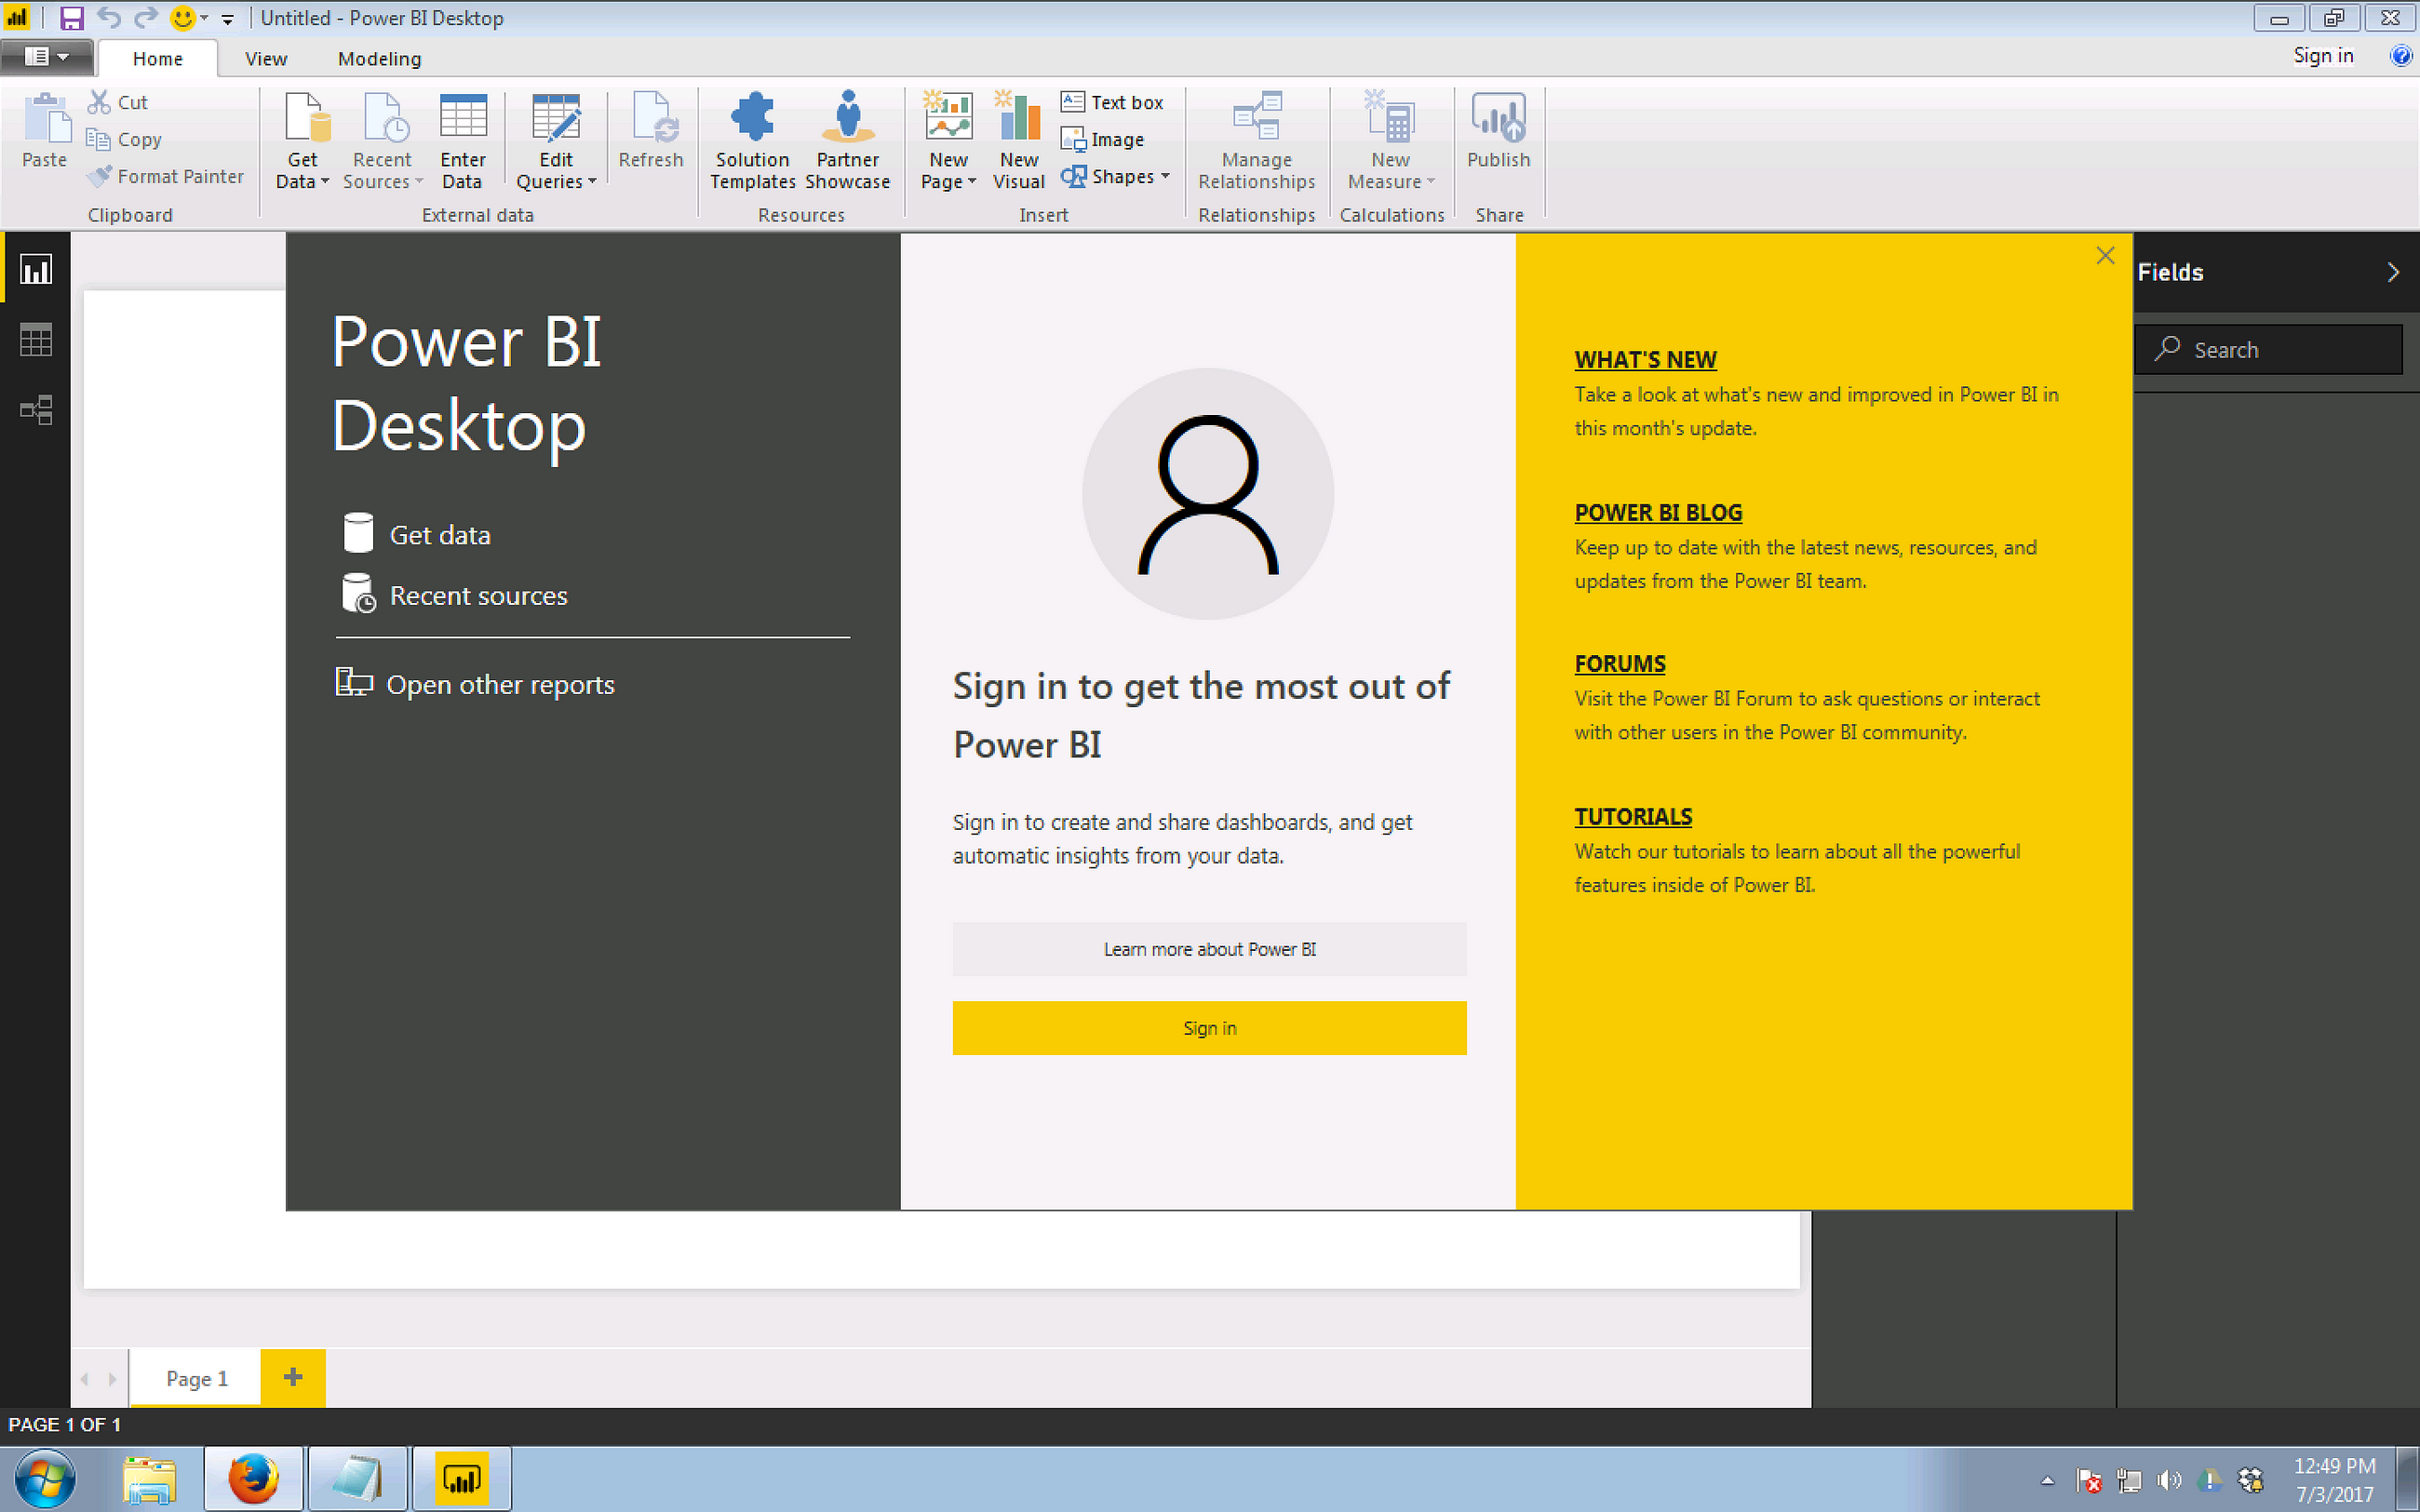The image size is (2420, 1512).
Task: Open the Recent Sources ribbon button
Action: (383, 140)
